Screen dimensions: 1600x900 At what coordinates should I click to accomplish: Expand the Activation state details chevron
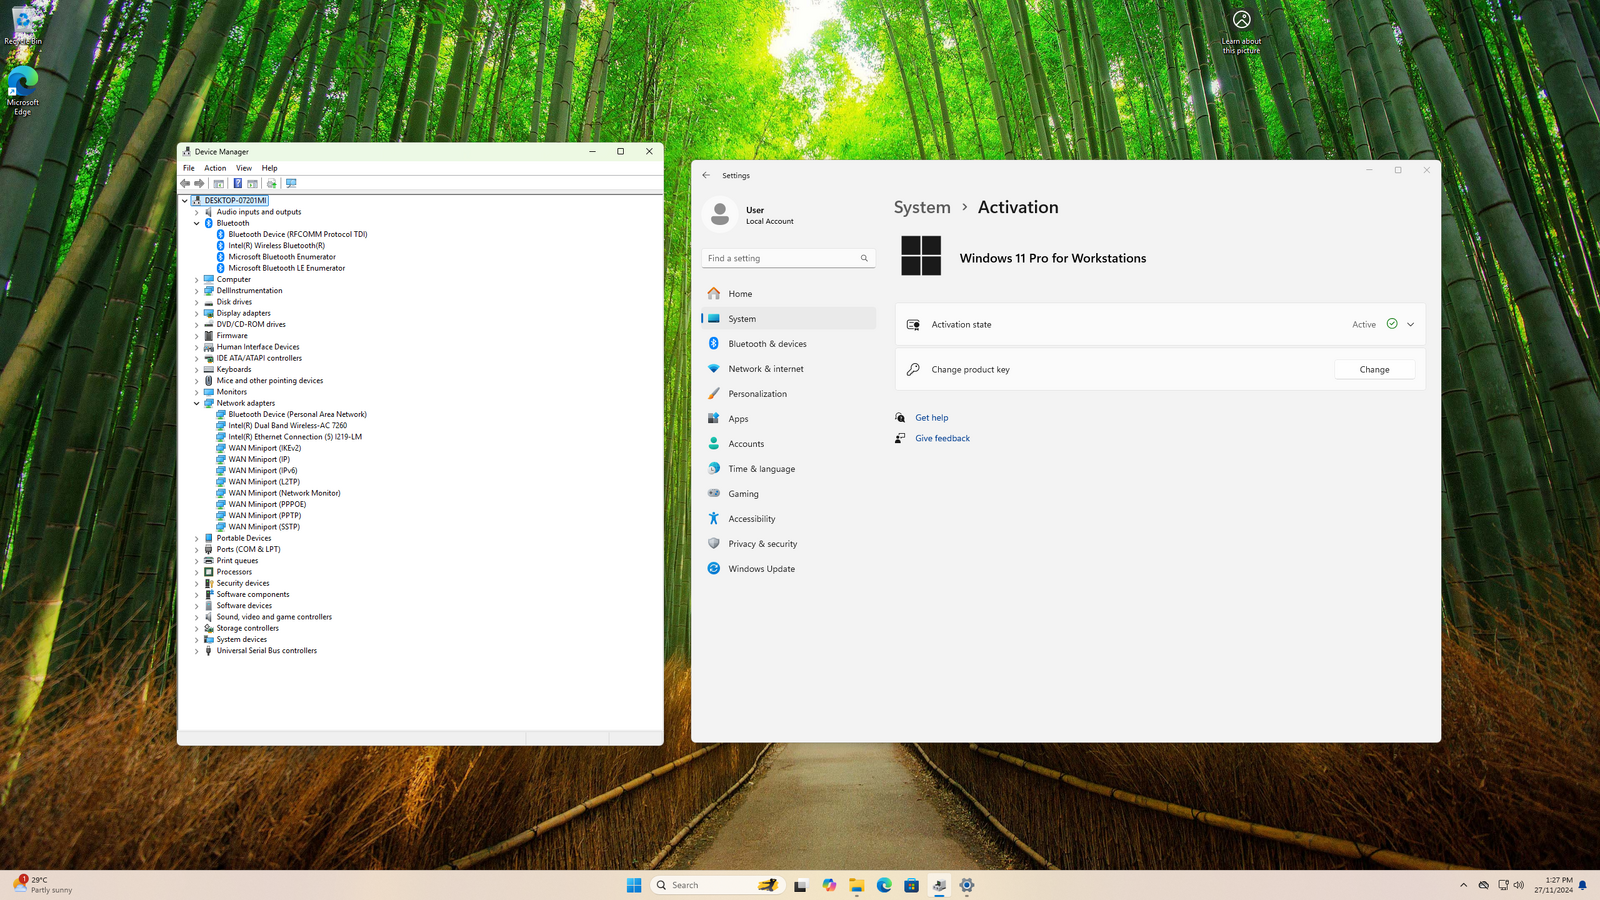(1410, 324)
